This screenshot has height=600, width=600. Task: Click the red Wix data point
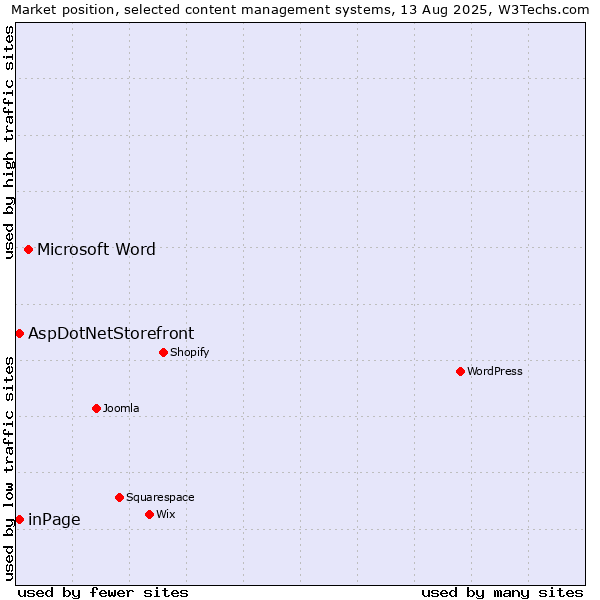tap(150, 514)
